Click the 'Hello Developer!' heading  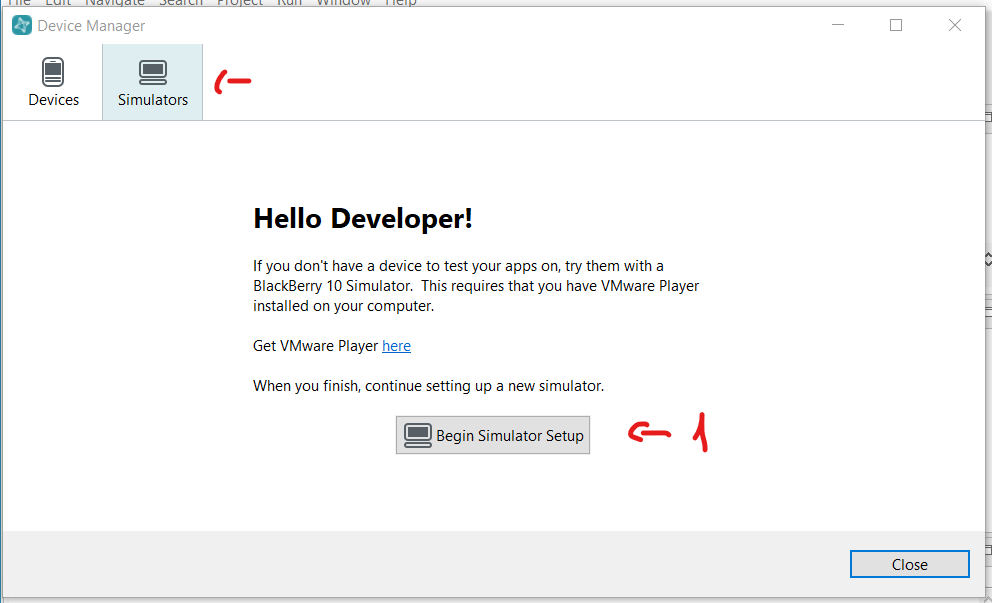[x=363, y=219]
